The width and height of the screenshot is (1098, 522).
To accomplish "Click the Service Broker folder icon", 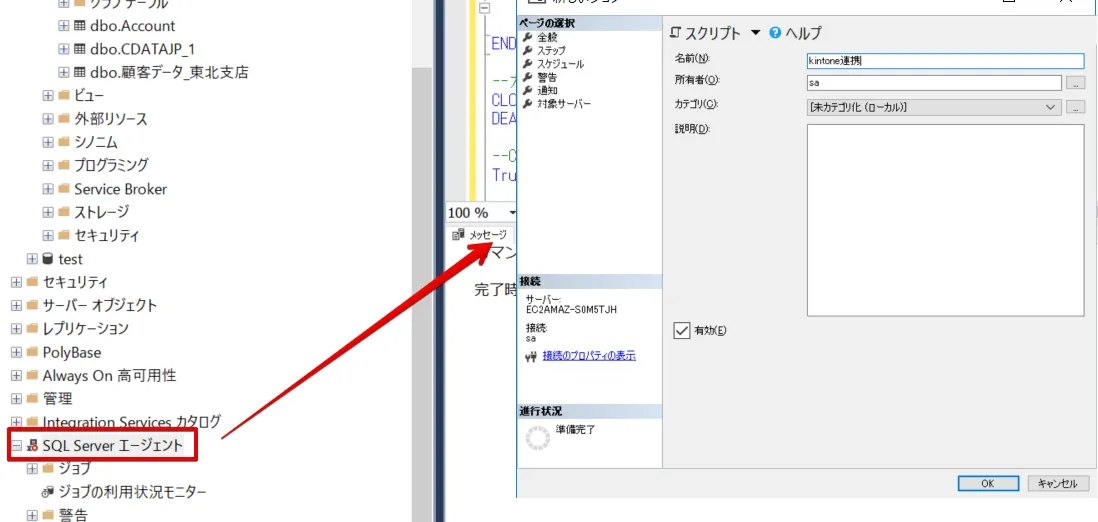I will coord(64,189).
